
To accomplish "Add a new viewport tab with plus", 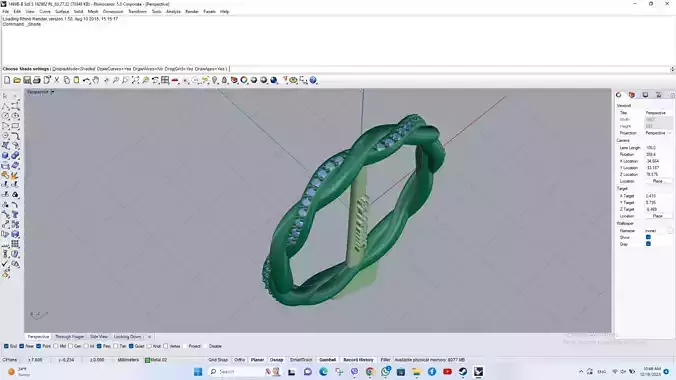I will tap(150, 337).
